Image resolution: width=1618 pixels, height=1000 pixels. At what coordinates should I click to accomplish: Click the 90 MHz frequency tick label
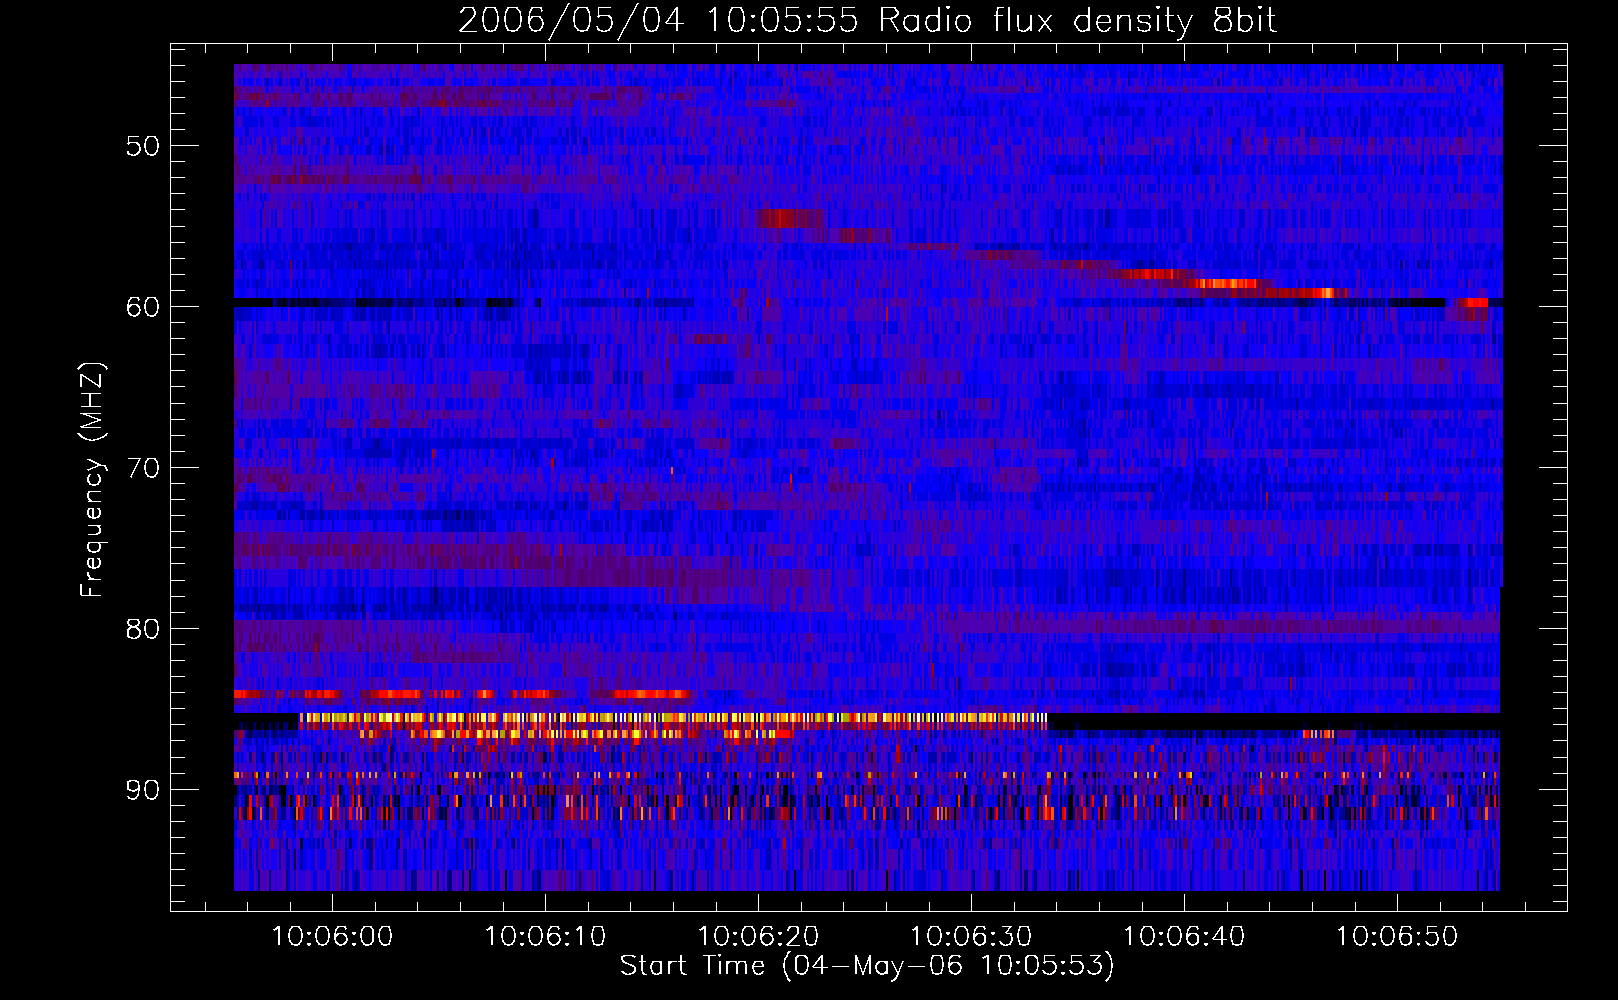(143, 790)
